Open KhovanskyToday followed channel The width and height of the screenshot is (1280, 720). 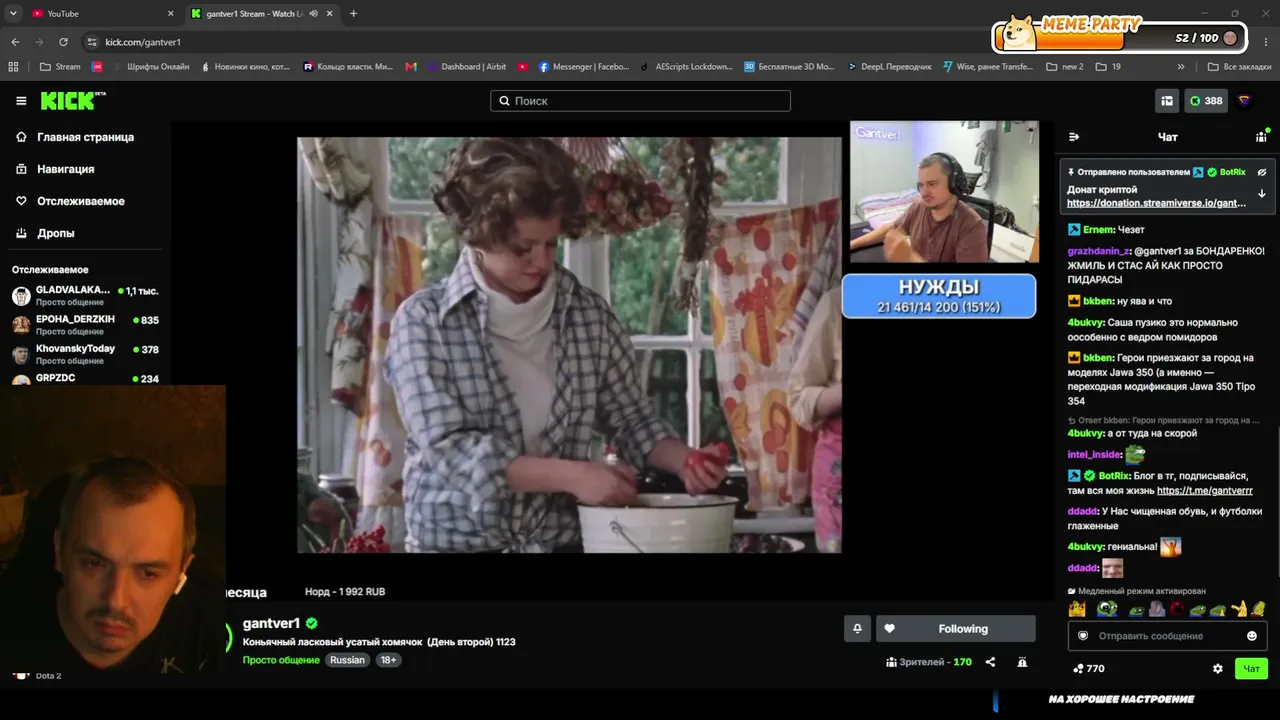tap(85, 354)
